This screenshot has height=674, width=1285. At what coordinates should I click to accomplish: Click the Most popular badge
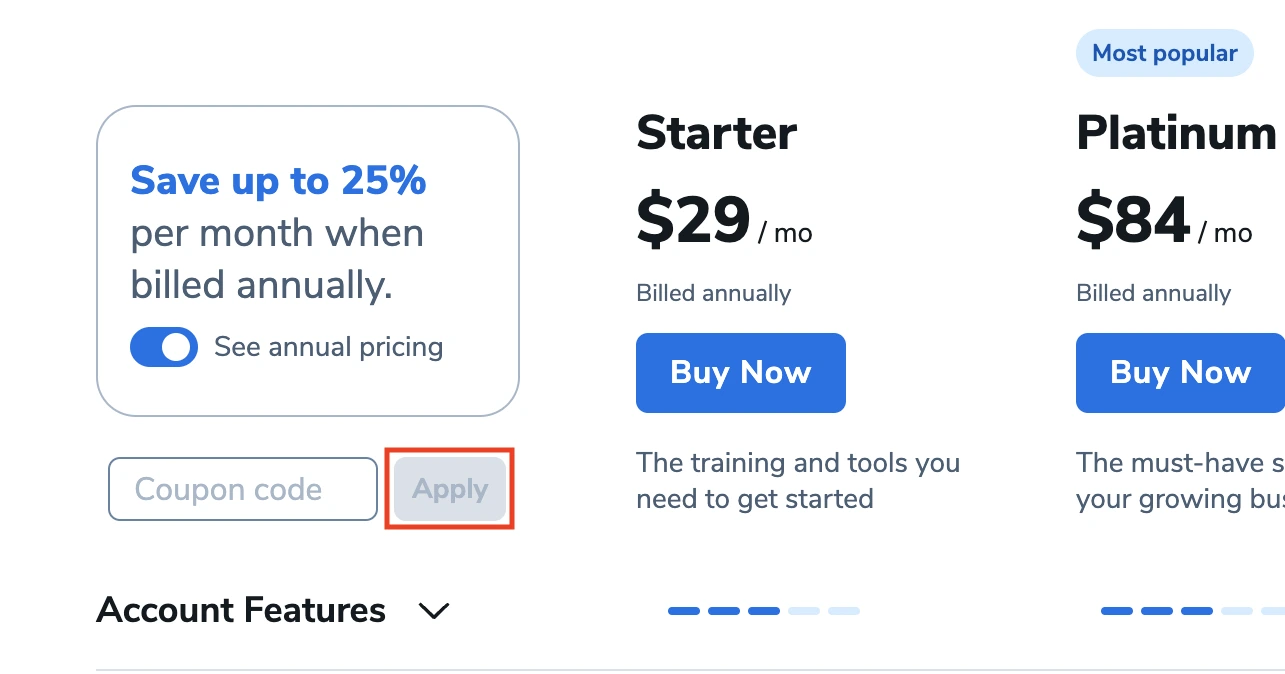pos(1165,53)
